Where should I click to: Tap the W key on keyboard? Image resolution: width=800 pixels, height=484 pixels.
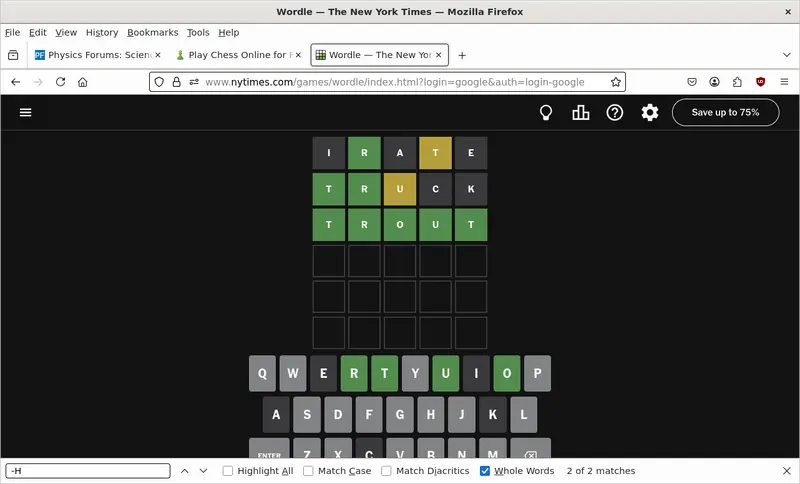tap(293, 373)
